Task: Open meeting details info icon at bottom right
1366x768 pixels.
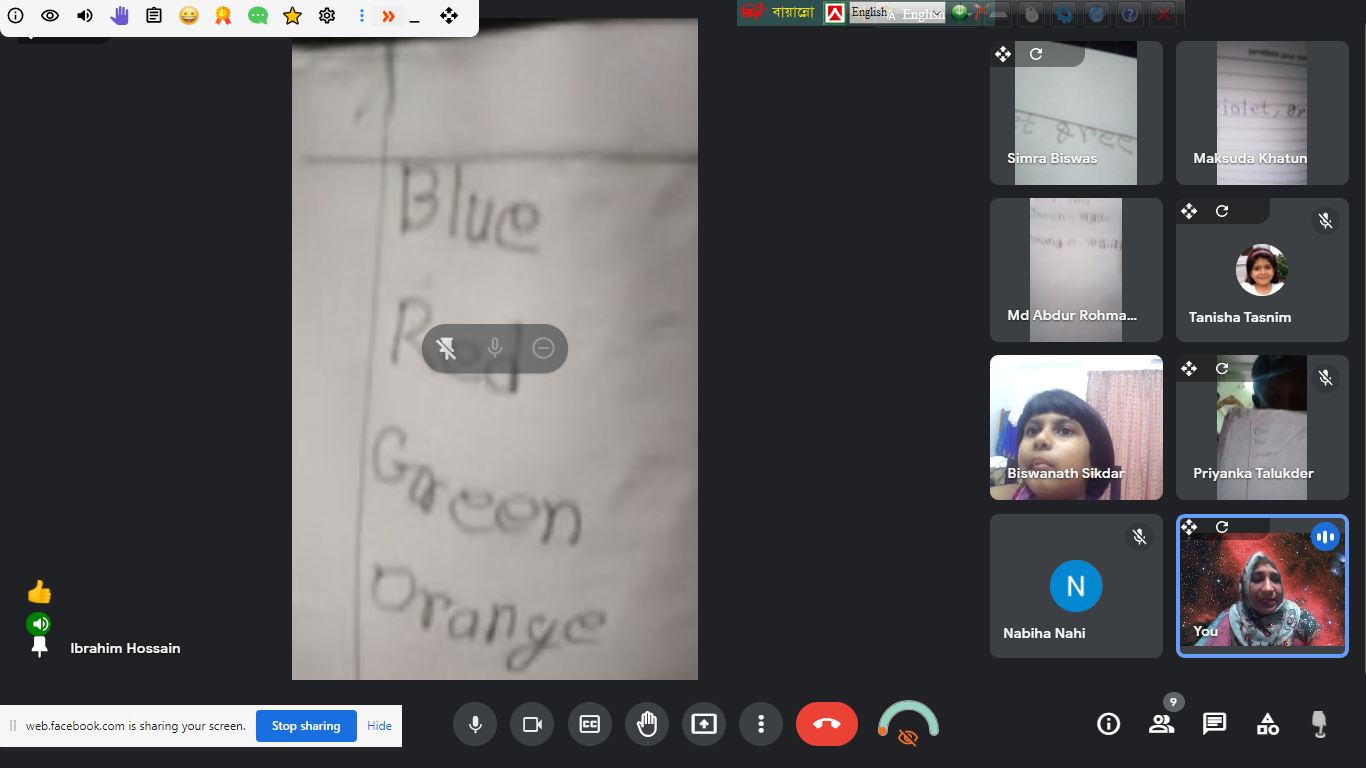Action: pos(1108,724)
